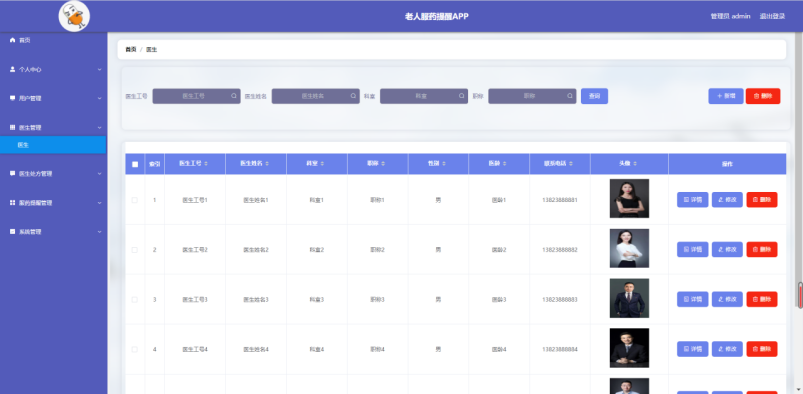The height and width of the screenshot is (394, 803).
Task: Open the doctor photo thumbnail in row 2
Action: coord(629,248)
